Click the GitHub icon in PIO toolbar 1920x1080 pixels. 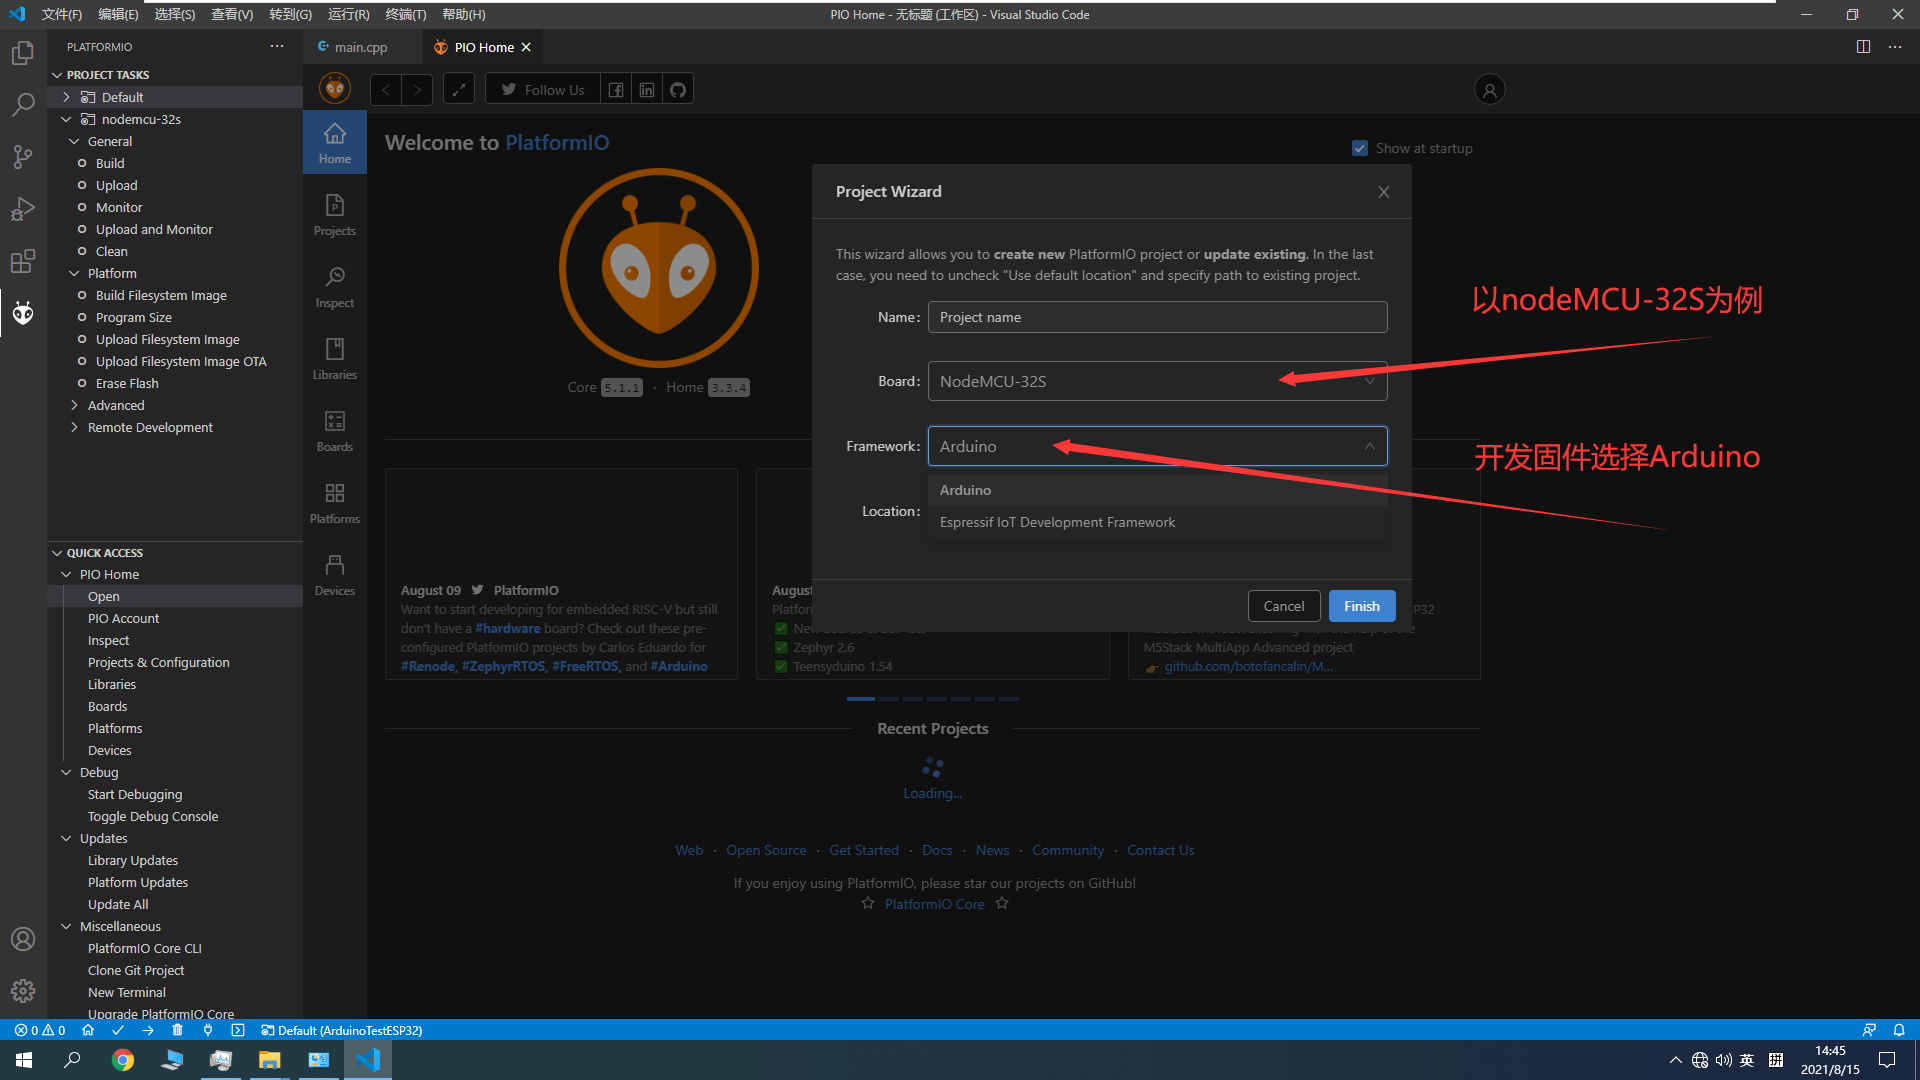pos(678,90)
